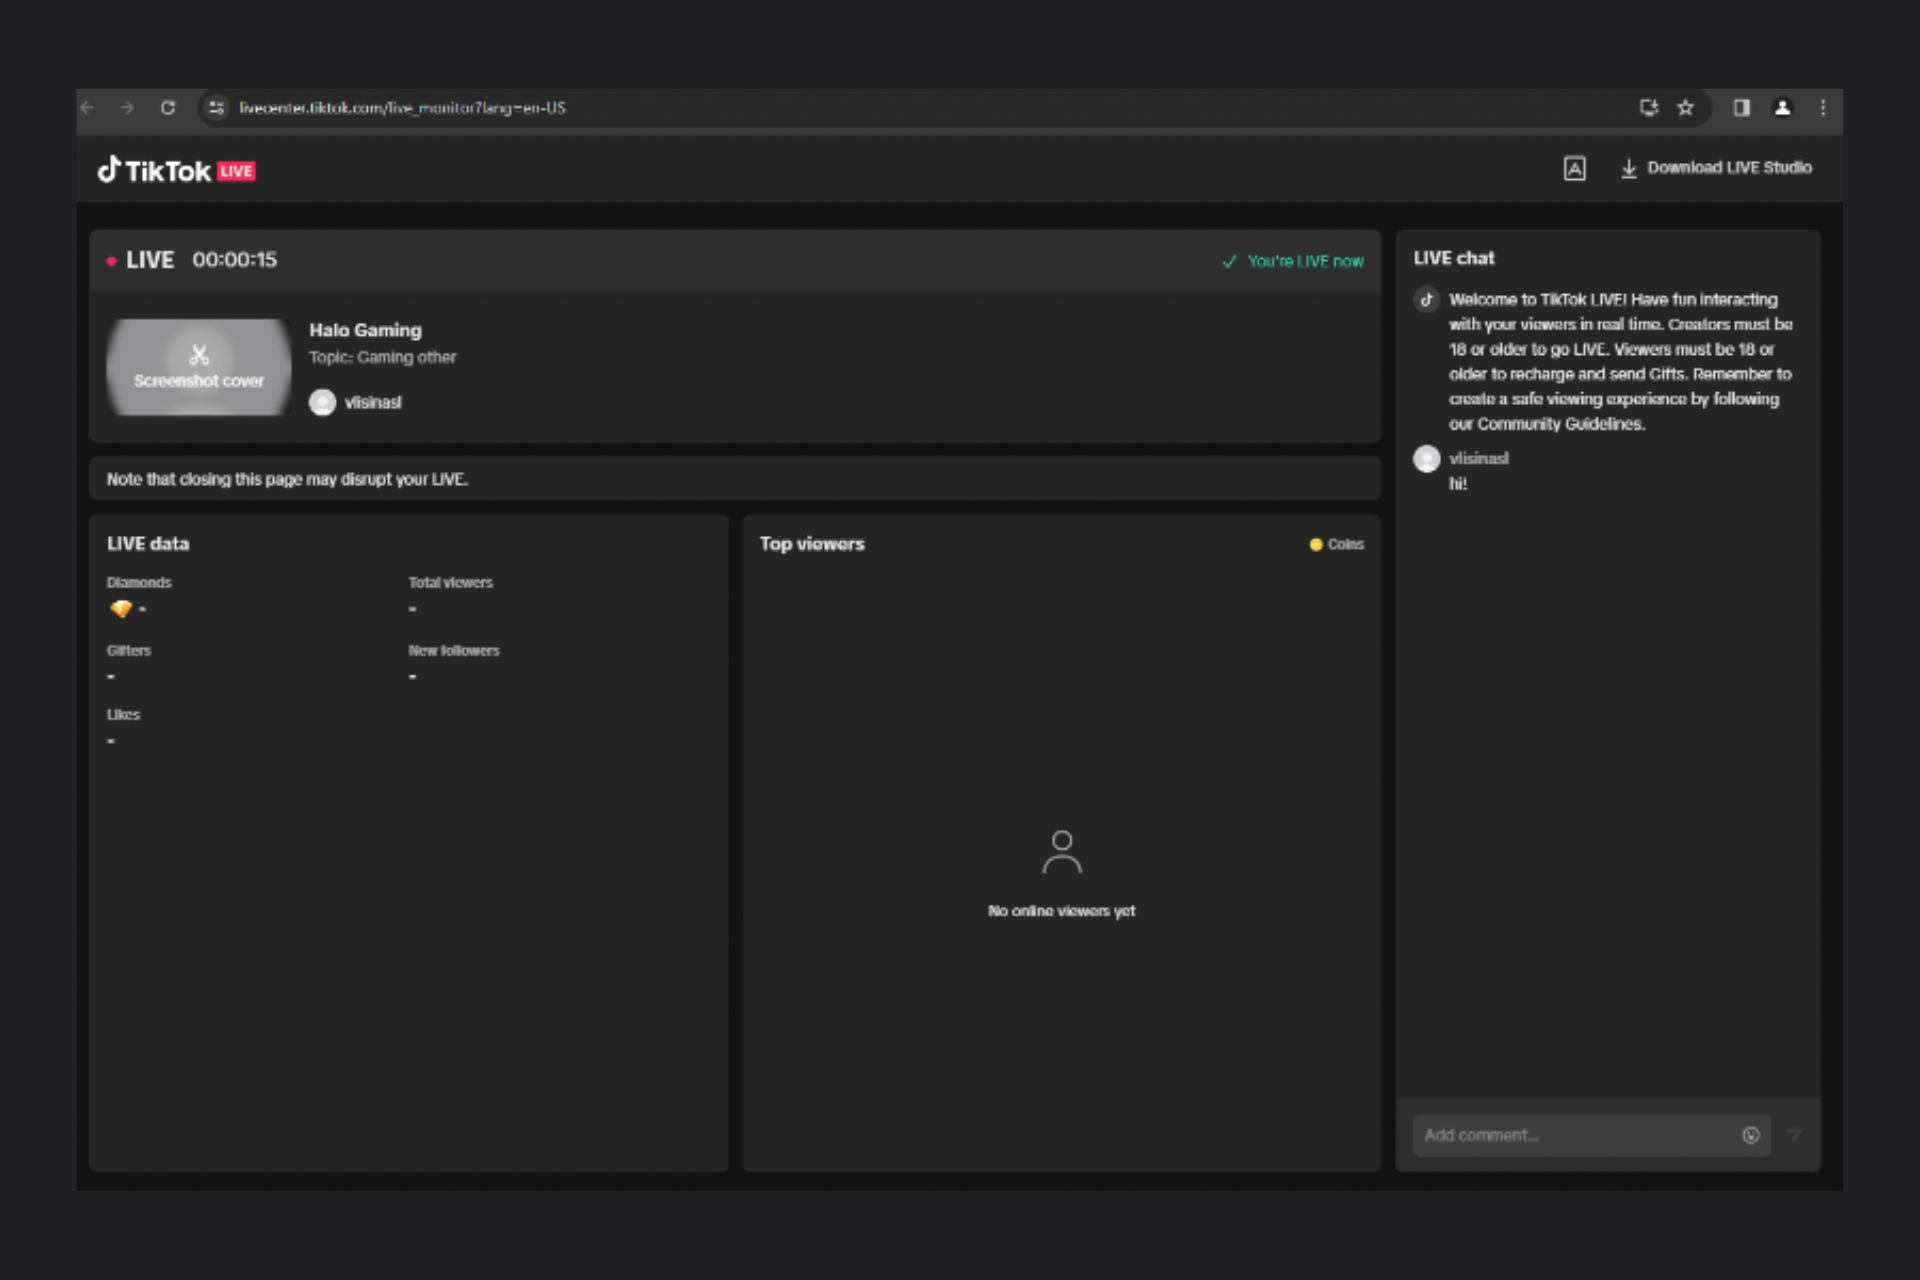Click the vlisinasl name in LIVE chat
Screen dimensions: 1920x1280
pyautogui.click(x=1479, y=458)
